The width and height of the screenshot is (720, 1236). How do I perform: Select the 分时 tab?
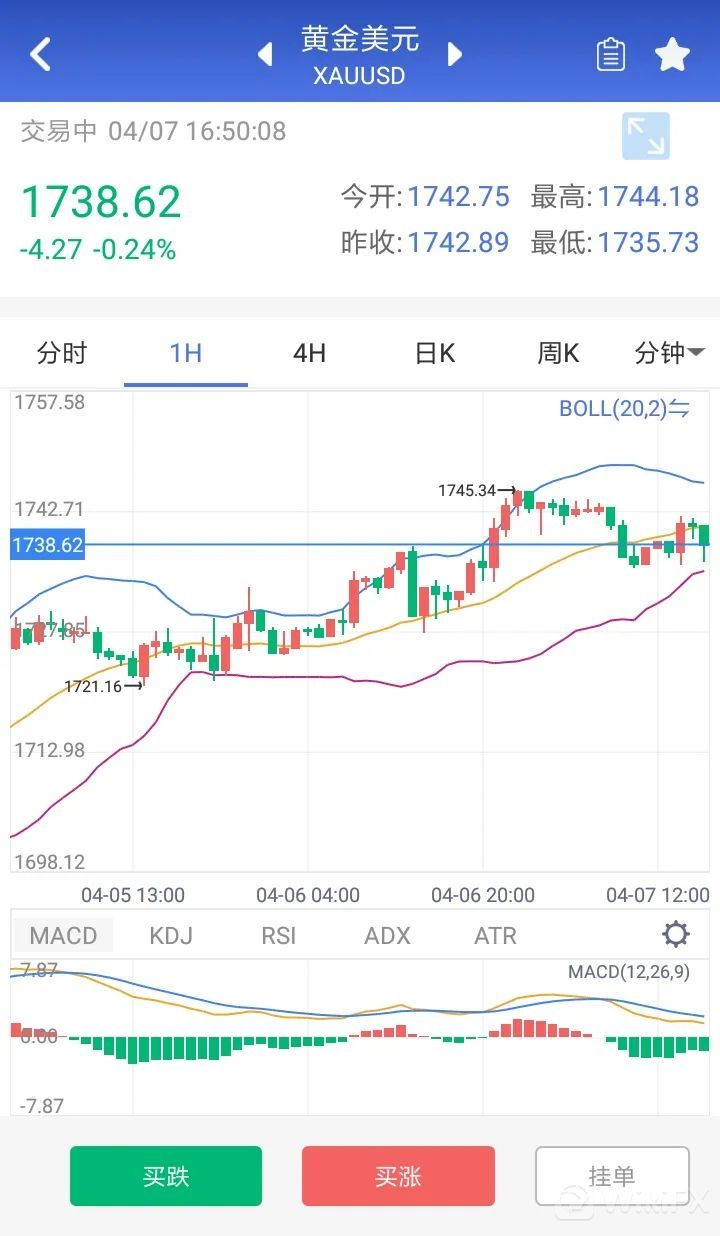coord(62,353)
